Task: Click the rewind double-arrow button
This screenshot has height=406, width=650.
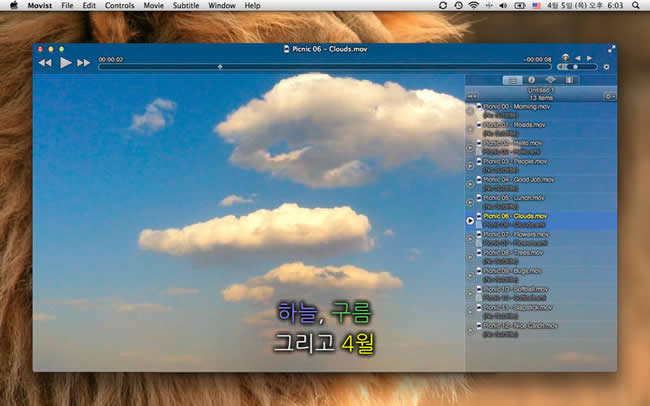Action: (x=45, y=63)
